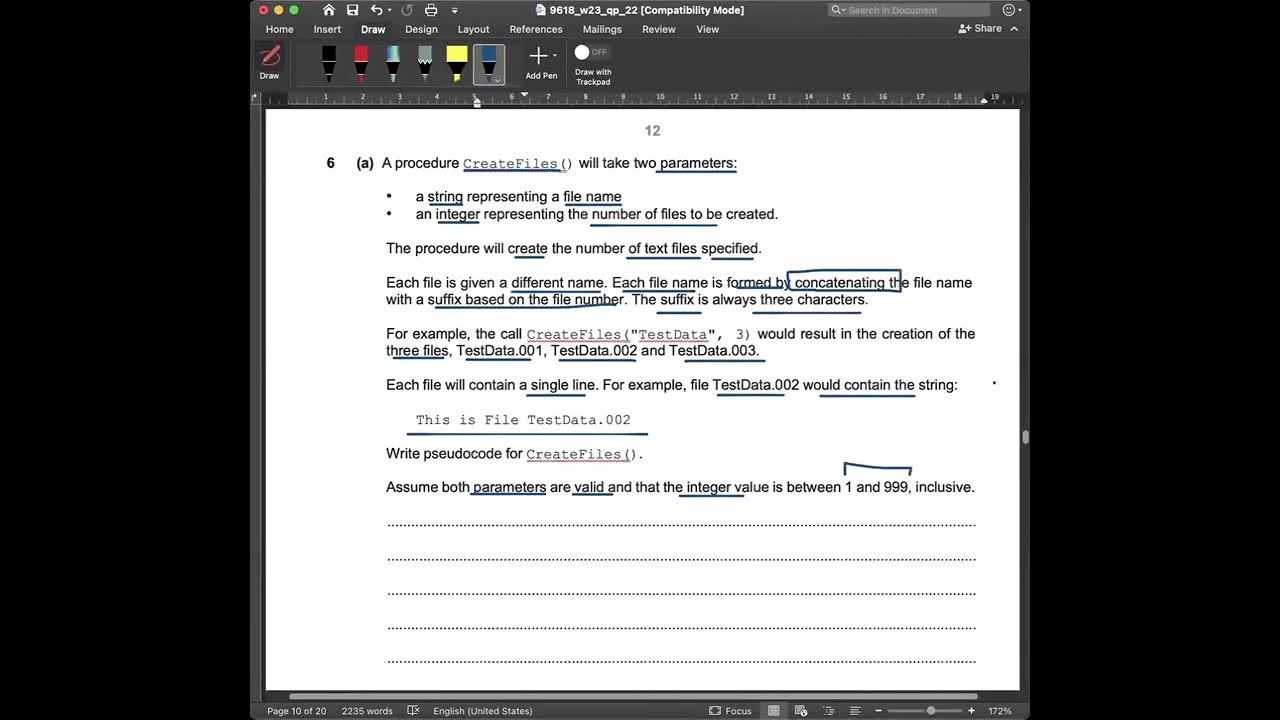Click page number 12 at top

(652, 131)
